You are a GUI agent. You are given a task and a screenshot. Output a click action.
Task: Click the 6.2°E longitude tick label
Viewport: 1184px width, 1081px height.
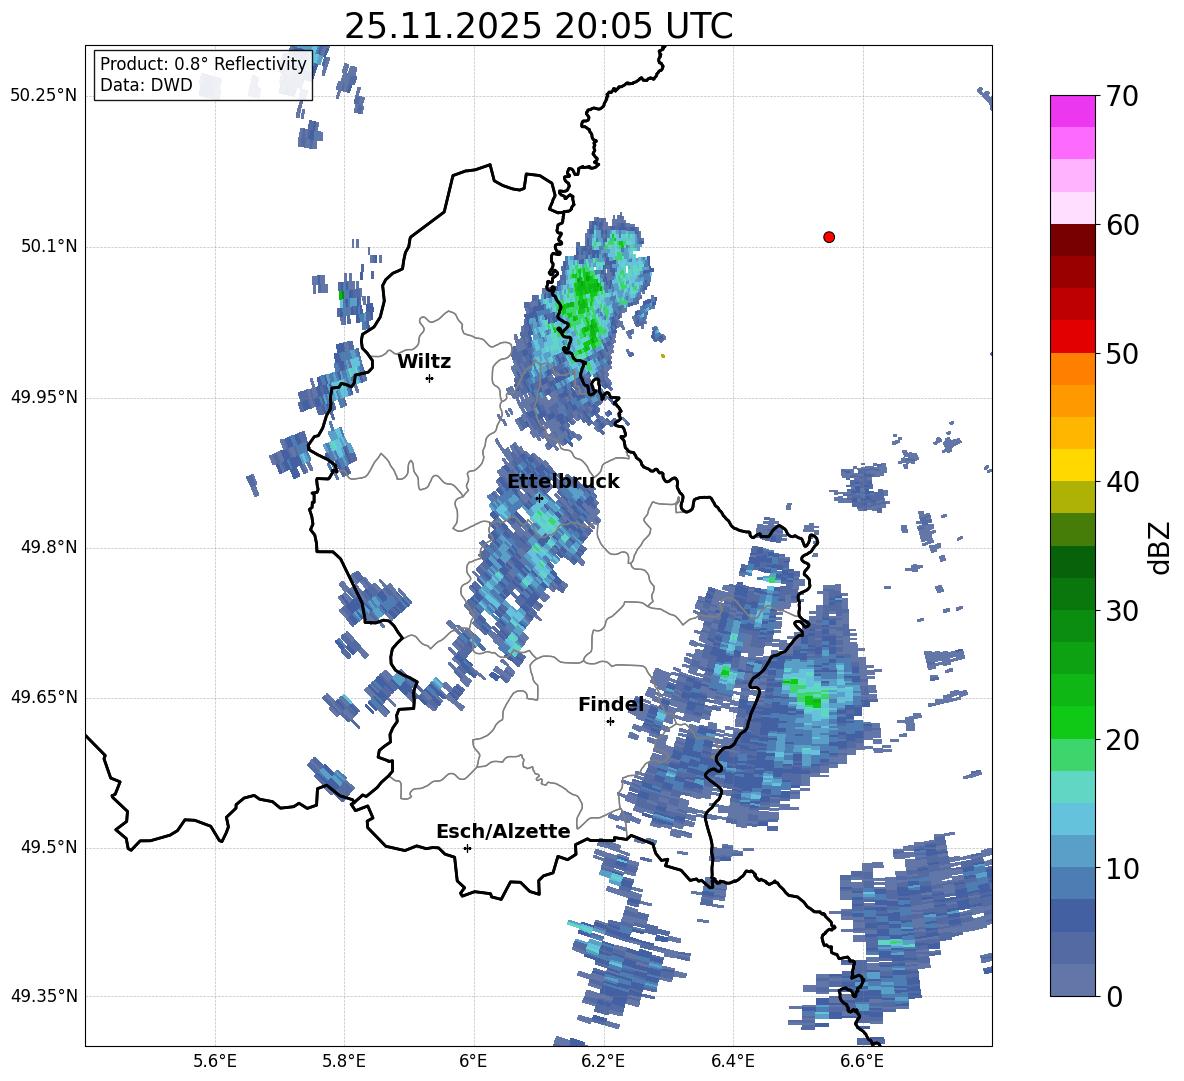[x=603, y=1061]
